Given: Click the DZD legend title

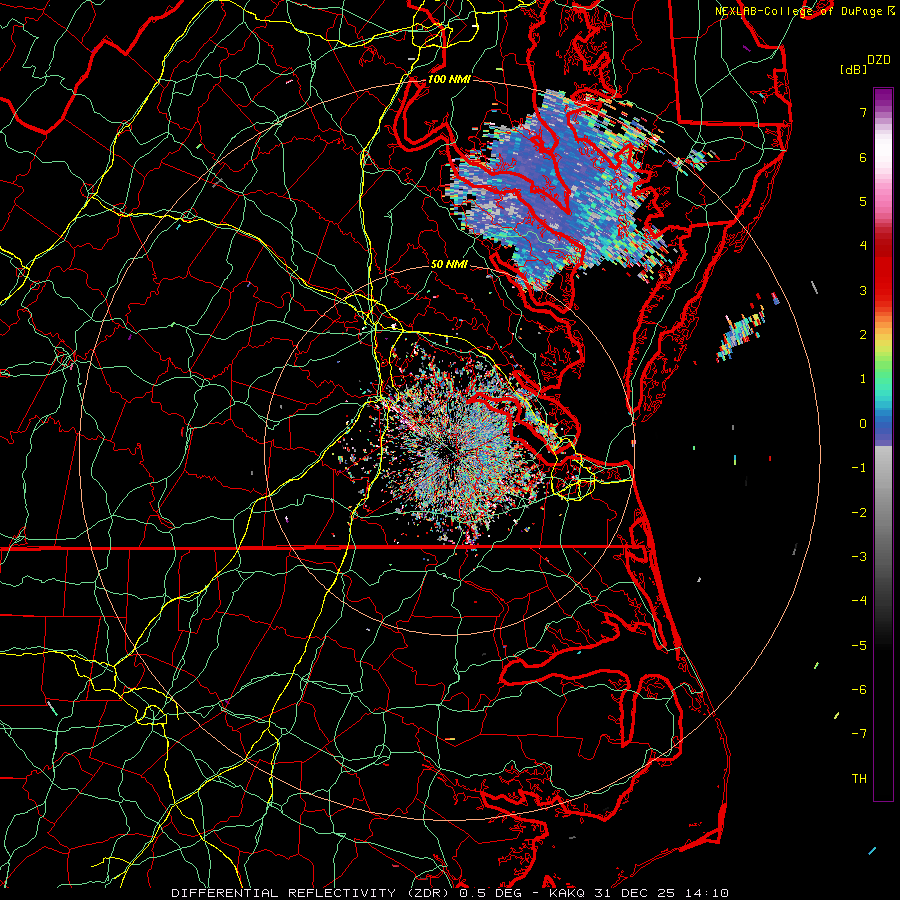Looking at the screenshot, I should tap(879, 60).
